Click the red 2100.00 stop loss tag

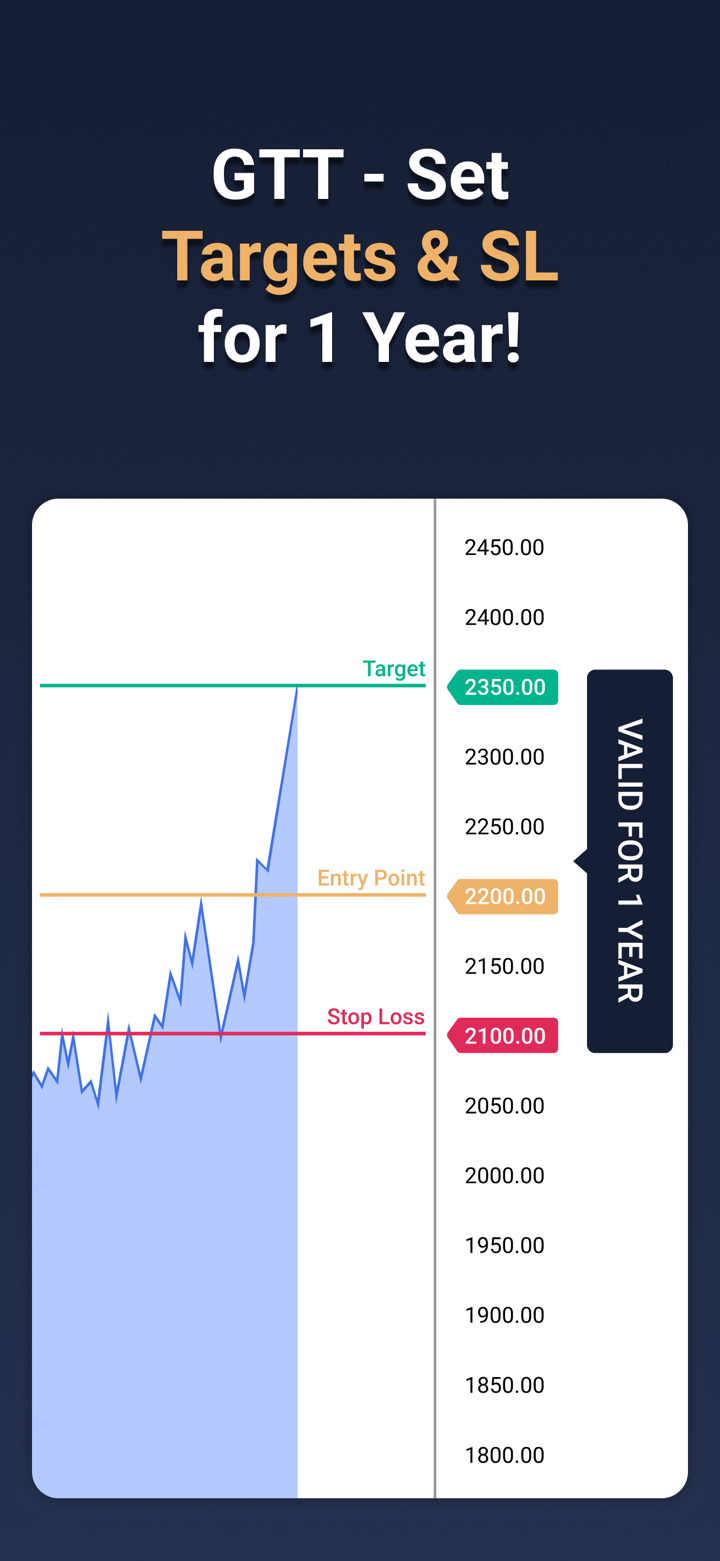click(503, 1035)
